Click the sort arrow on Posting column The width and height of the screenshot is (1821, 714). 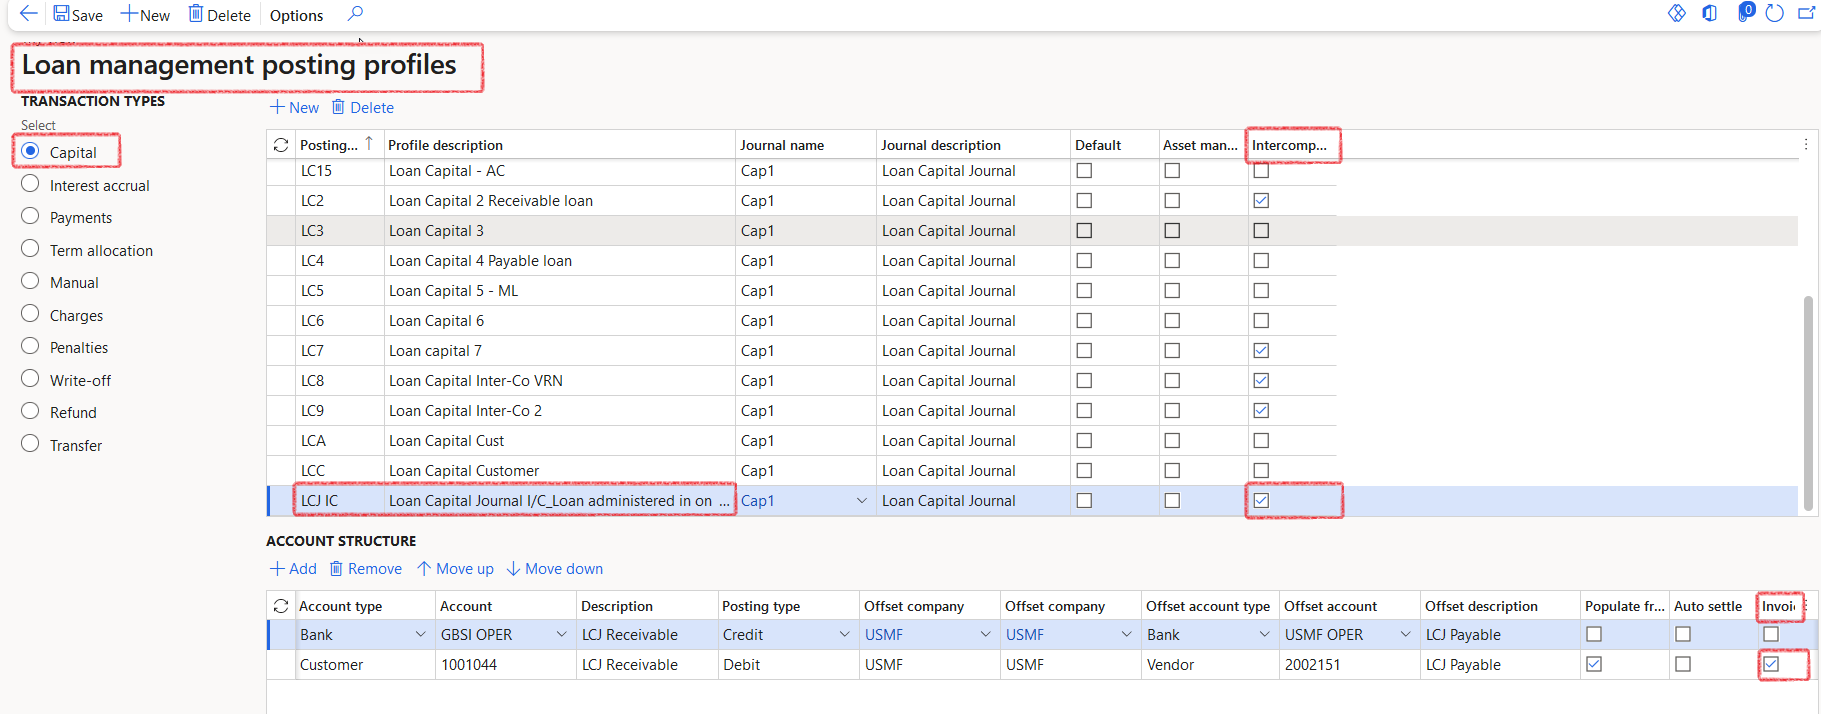(369, 144)
